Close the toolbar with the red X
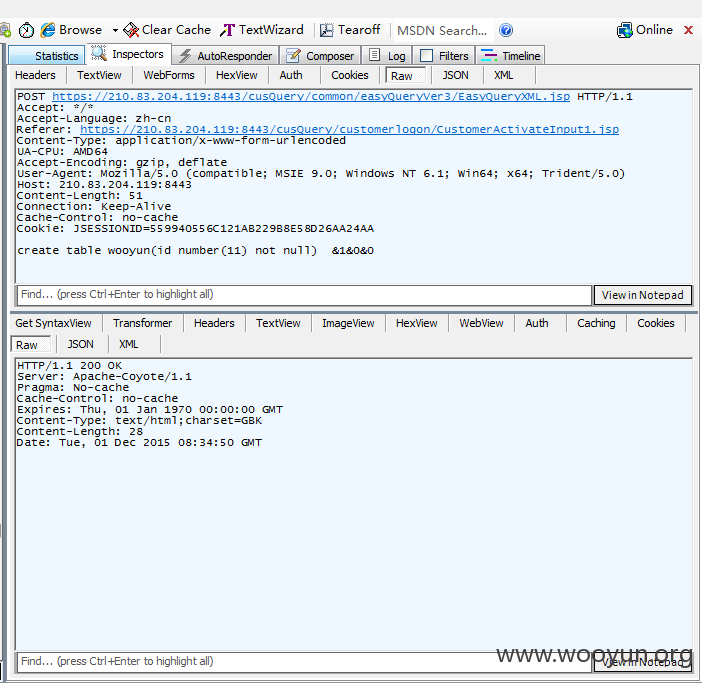The height and width of the screenshot is (683, 702). 688,30
